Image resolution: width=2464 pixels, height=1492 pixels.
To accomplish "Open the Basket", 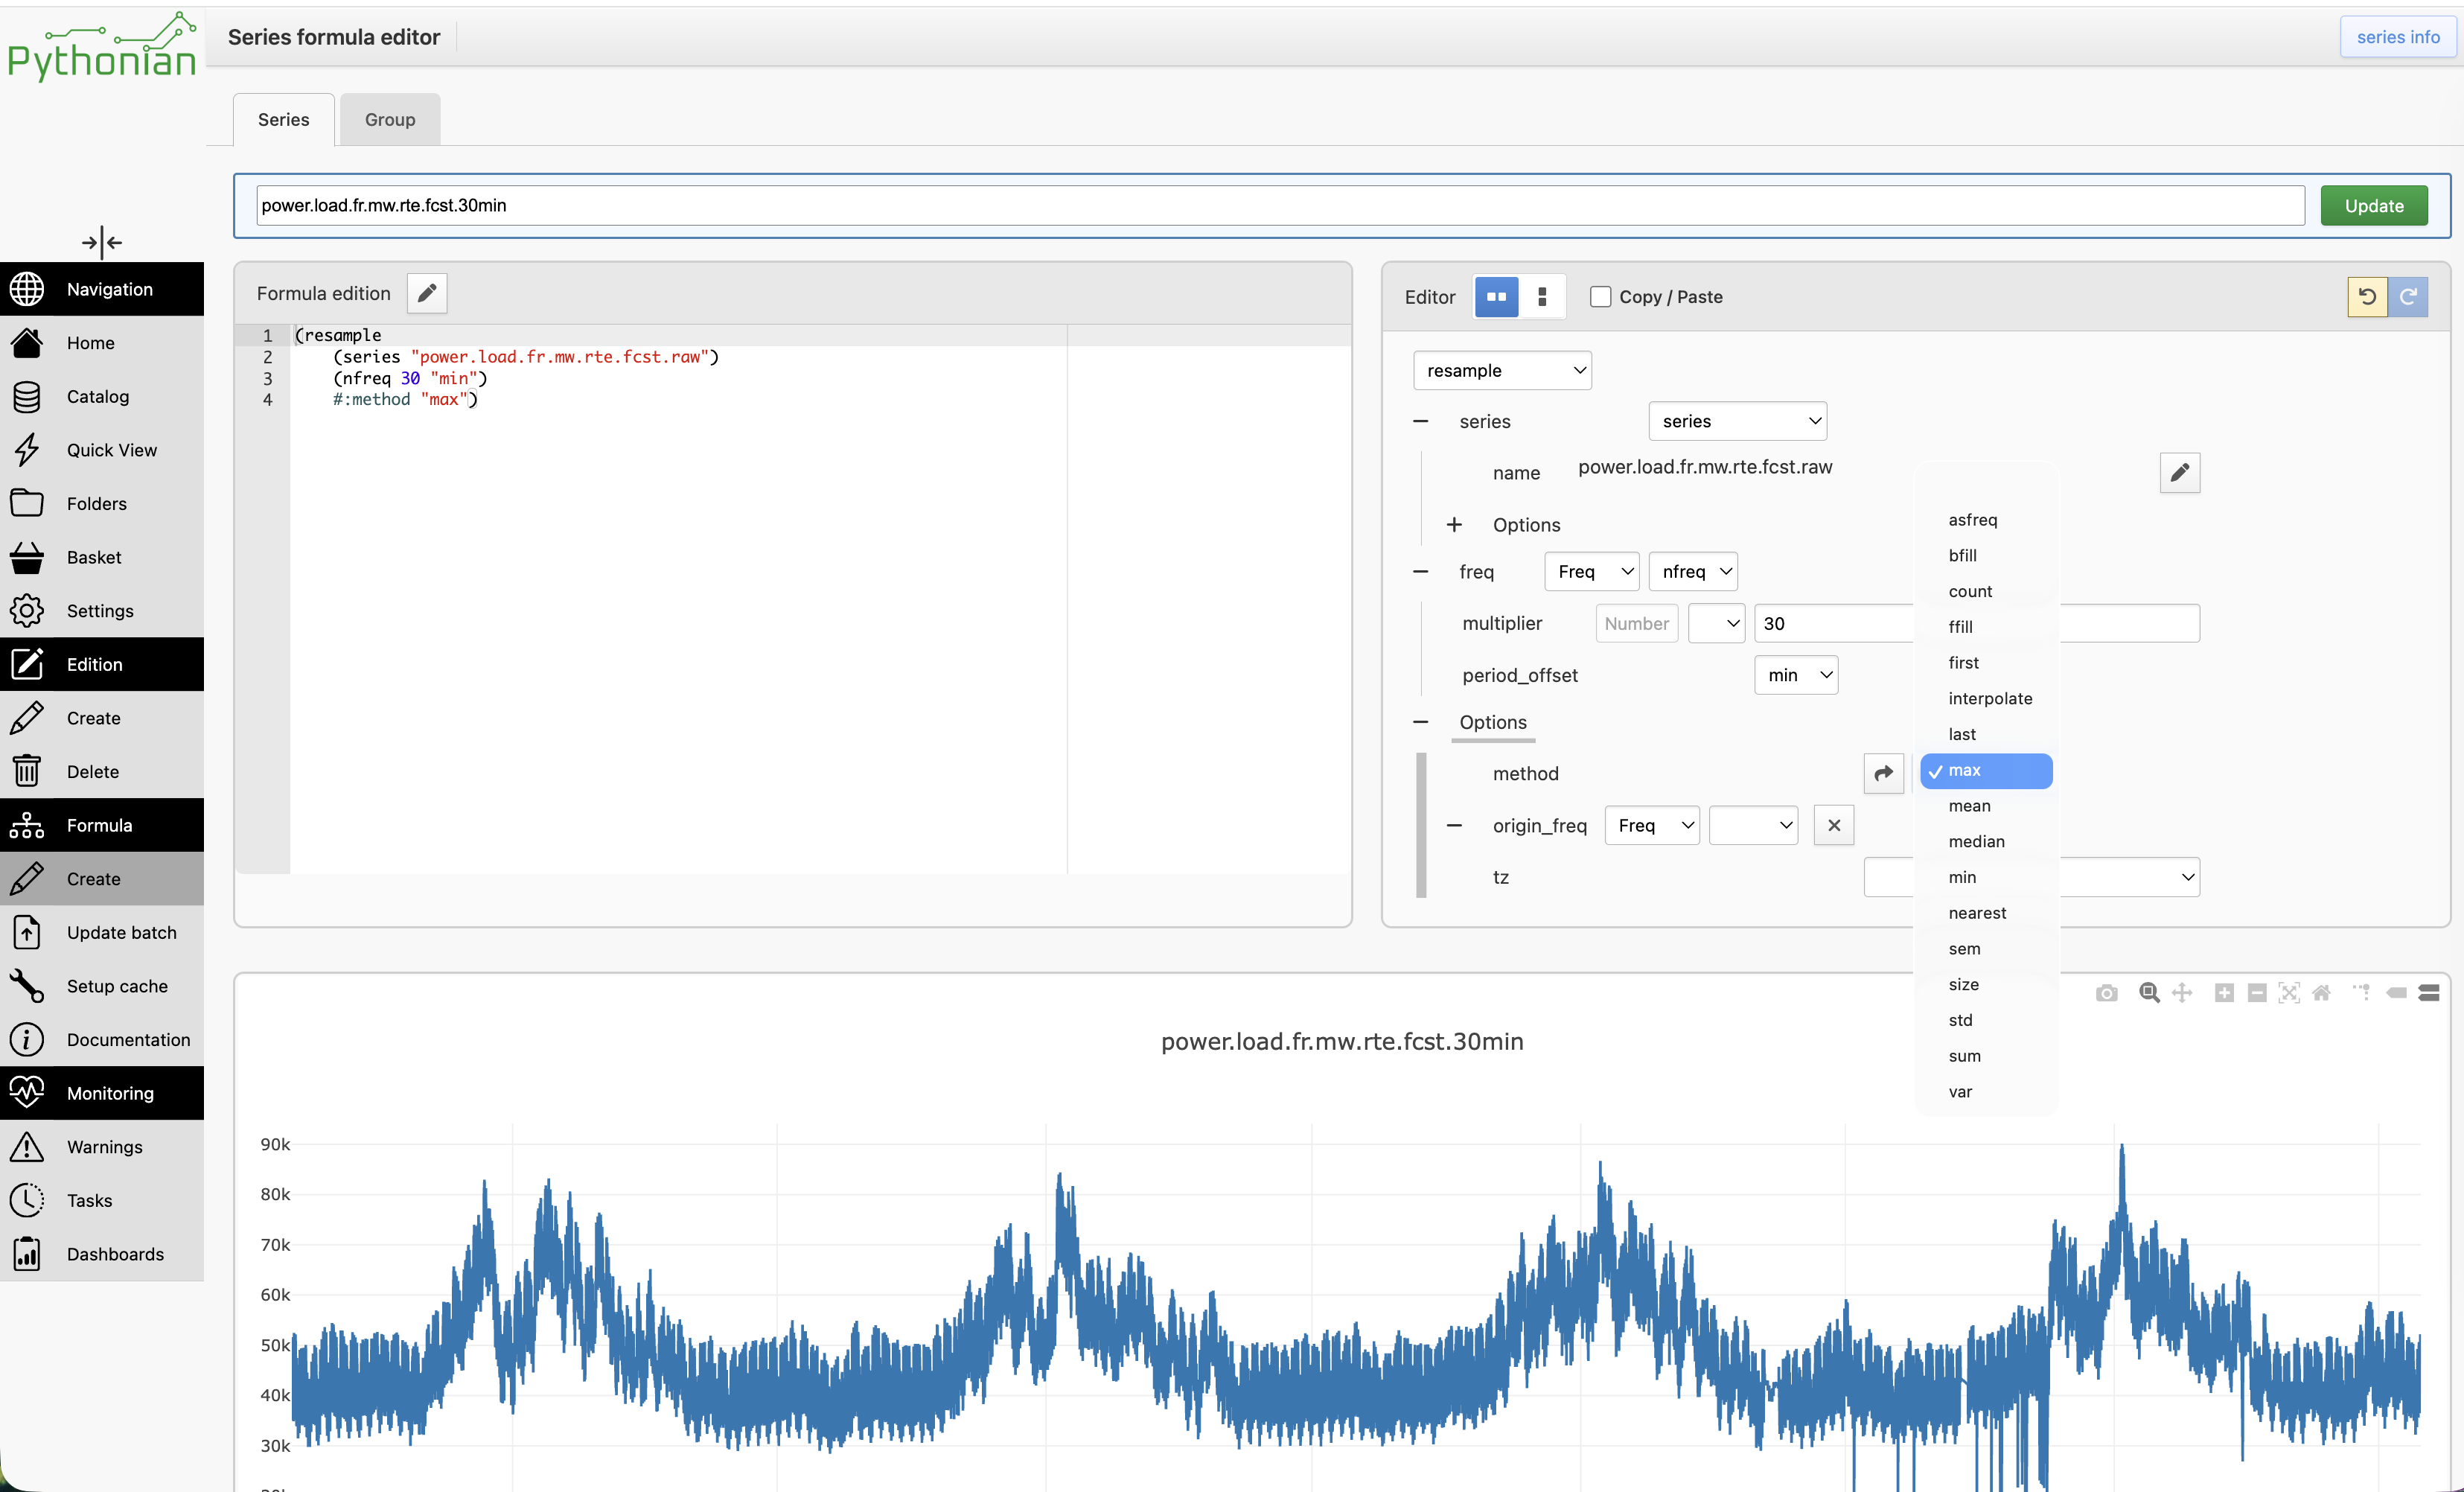I will pos(102,557).
